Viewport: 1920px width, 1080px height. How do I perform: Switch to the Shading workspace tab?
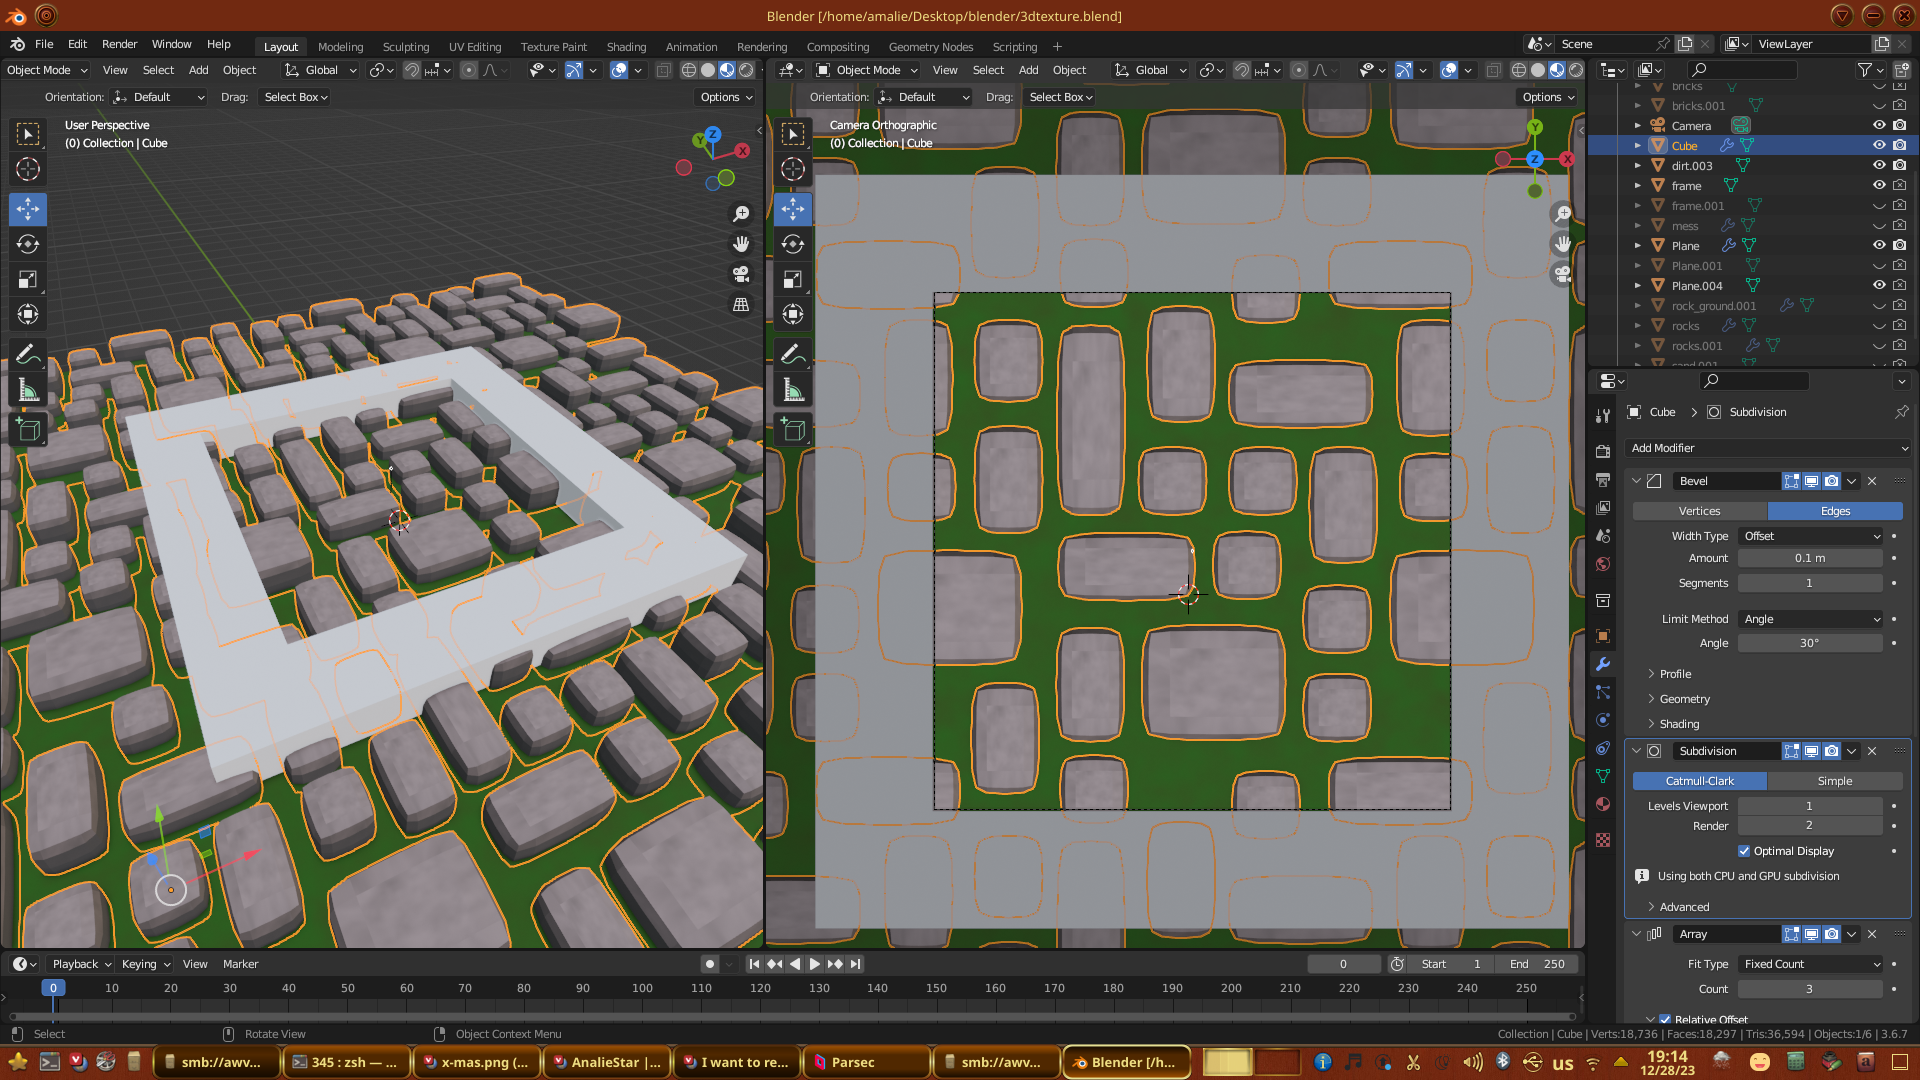click(x=626, y=46)
